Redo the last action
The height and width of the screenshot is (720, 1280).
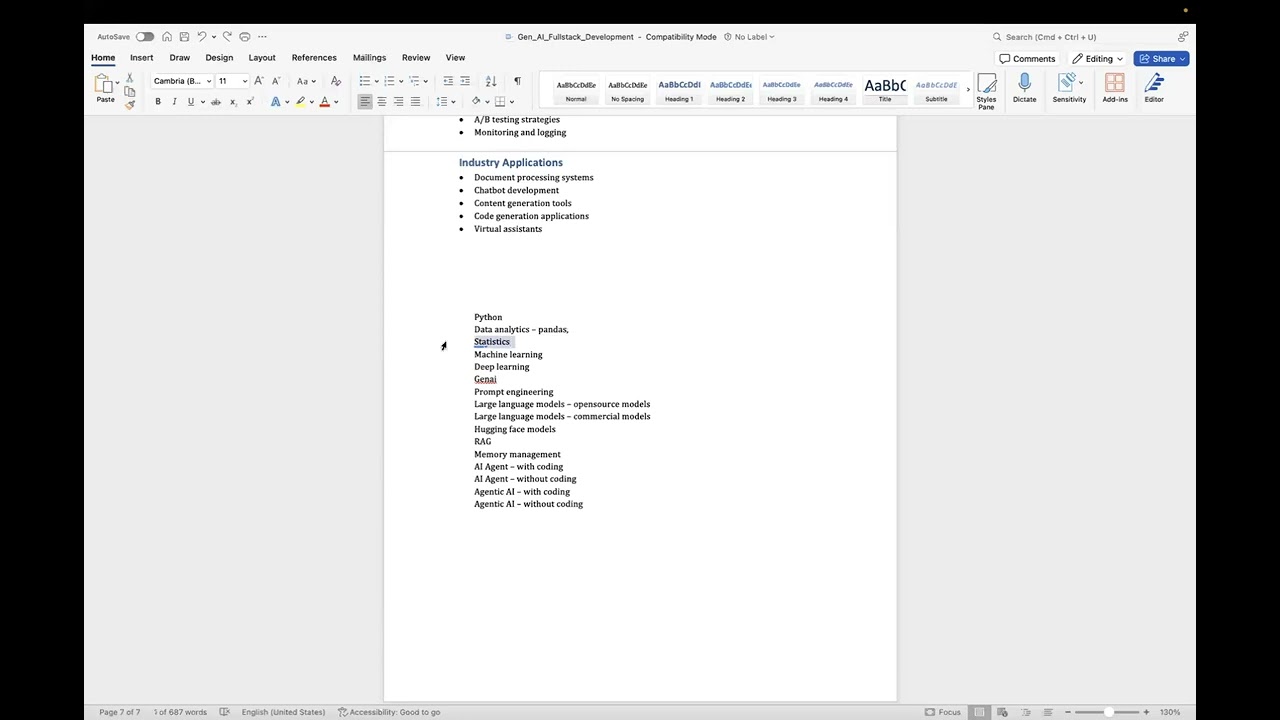[x=227, y=37]
